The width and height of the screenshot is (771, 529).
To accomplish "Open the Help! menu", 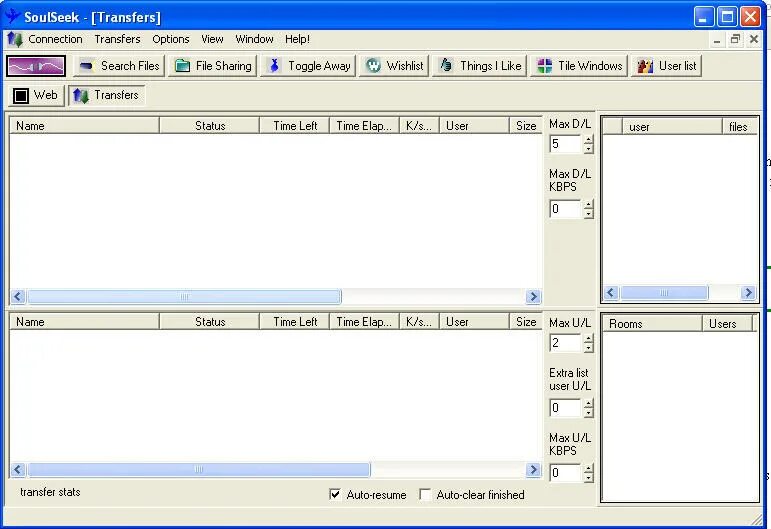I will point(297,39).
